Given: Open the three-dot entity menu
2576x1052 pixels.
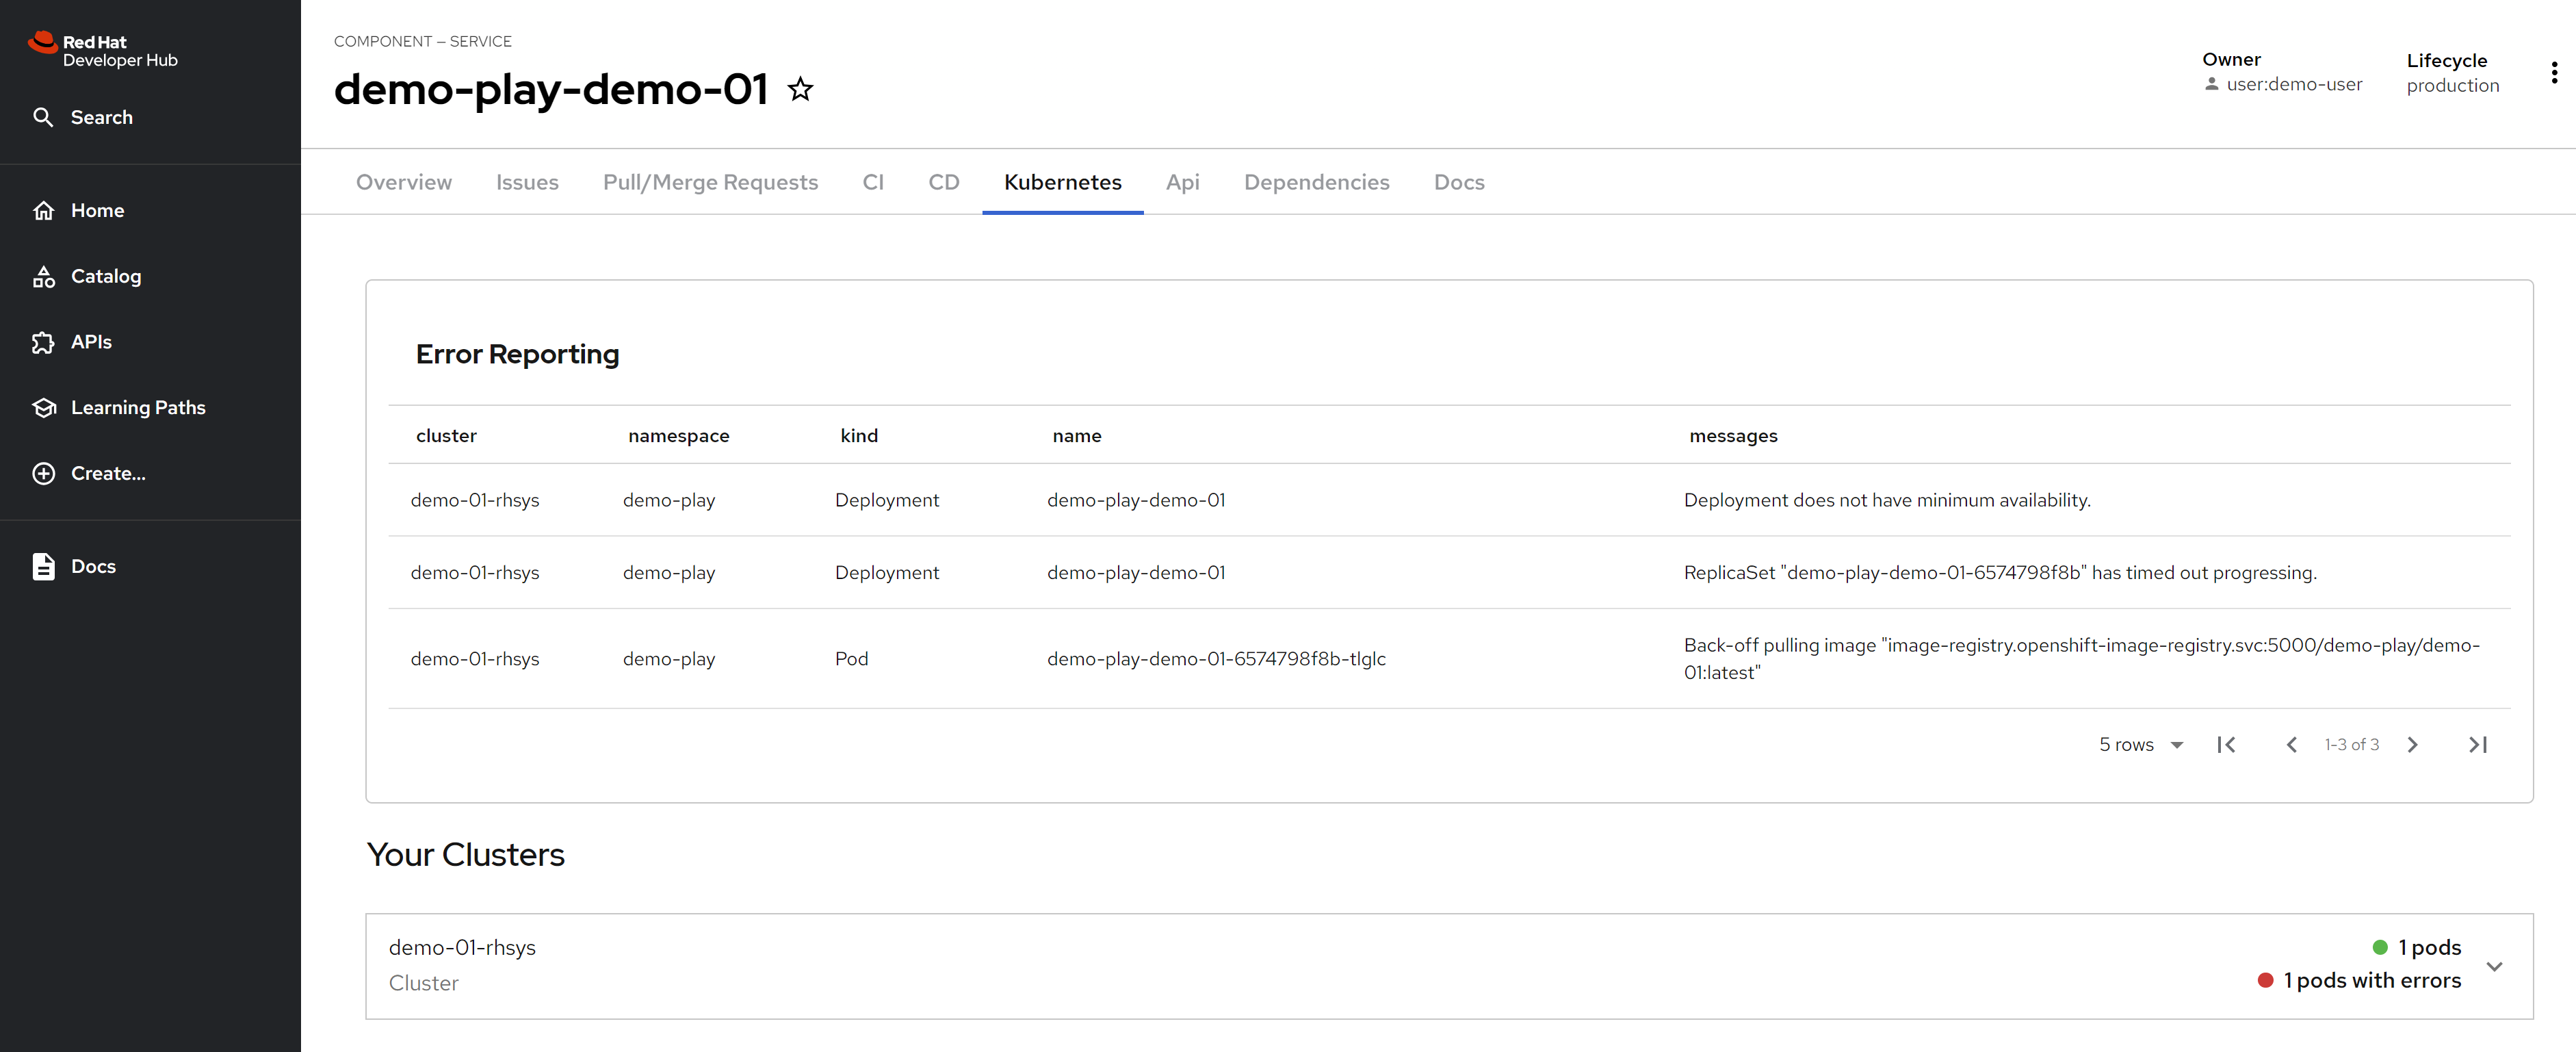Looking at the screenshot, I should [2553, 73].
